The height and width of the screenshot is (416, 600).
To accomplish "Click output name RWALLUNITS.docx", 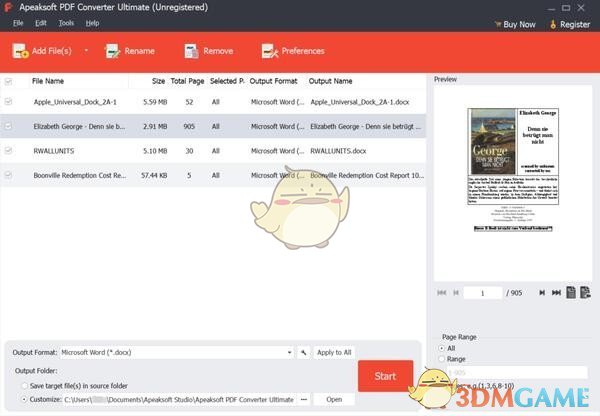I will (x=338, y=151).
